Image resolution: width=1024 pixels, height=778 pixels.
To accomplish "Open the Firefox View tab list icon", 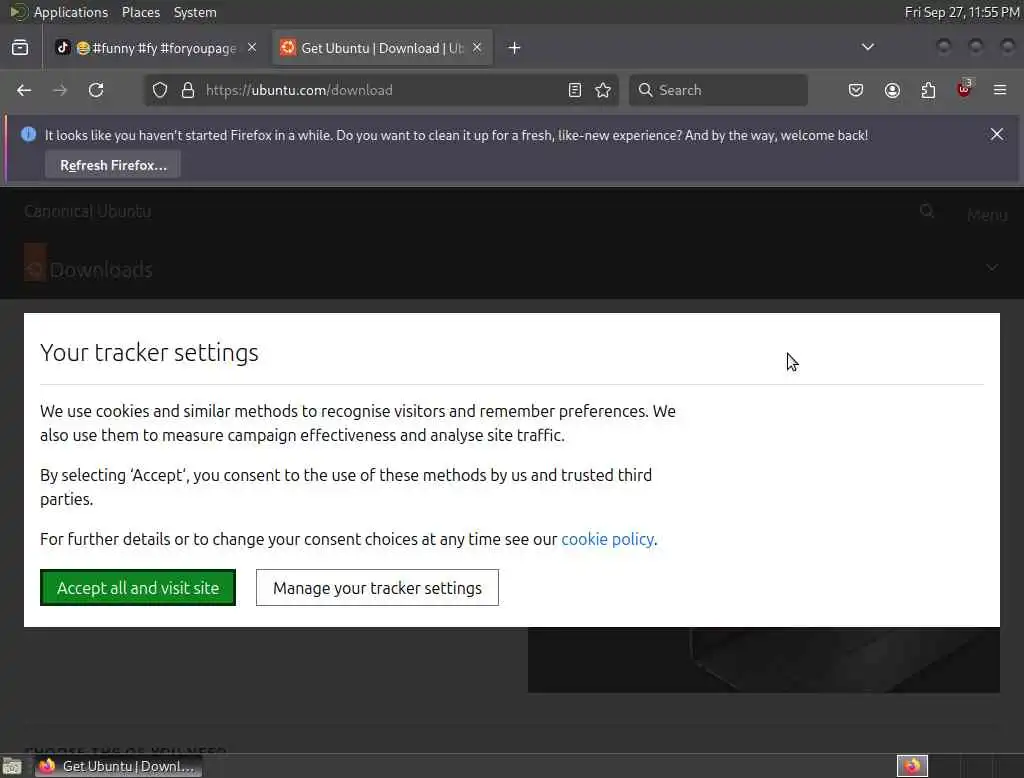I will pos(20,48).
